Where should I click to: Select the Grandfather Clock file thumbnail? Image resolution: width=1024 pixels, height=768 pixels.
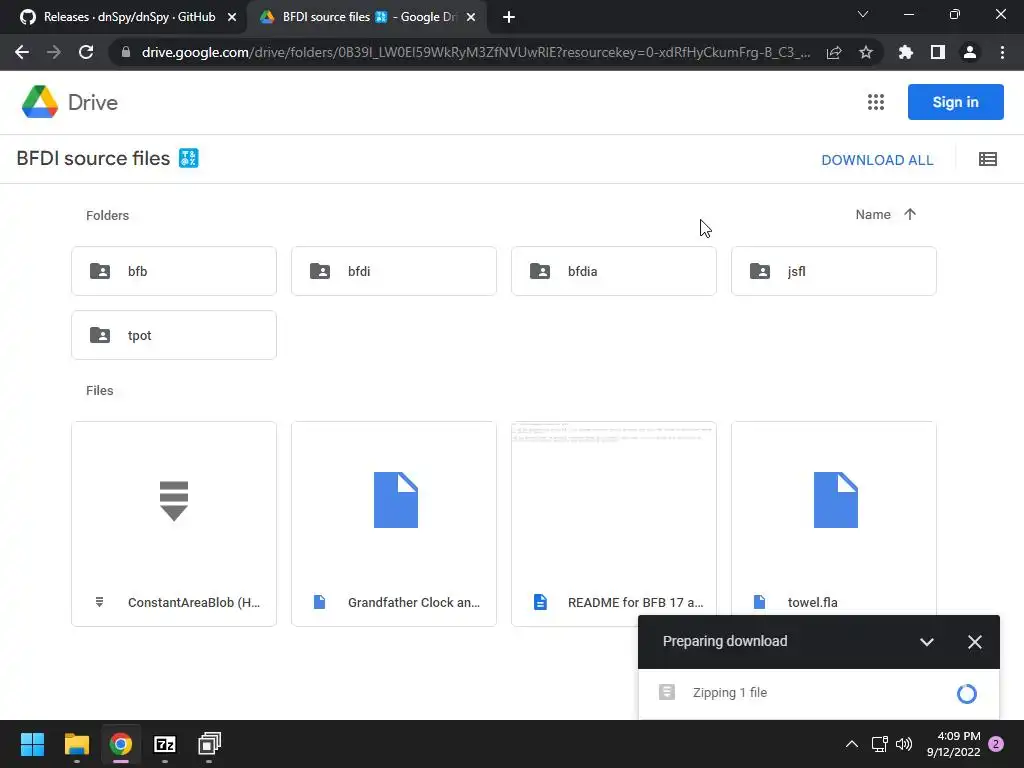(x=394, y=500)
